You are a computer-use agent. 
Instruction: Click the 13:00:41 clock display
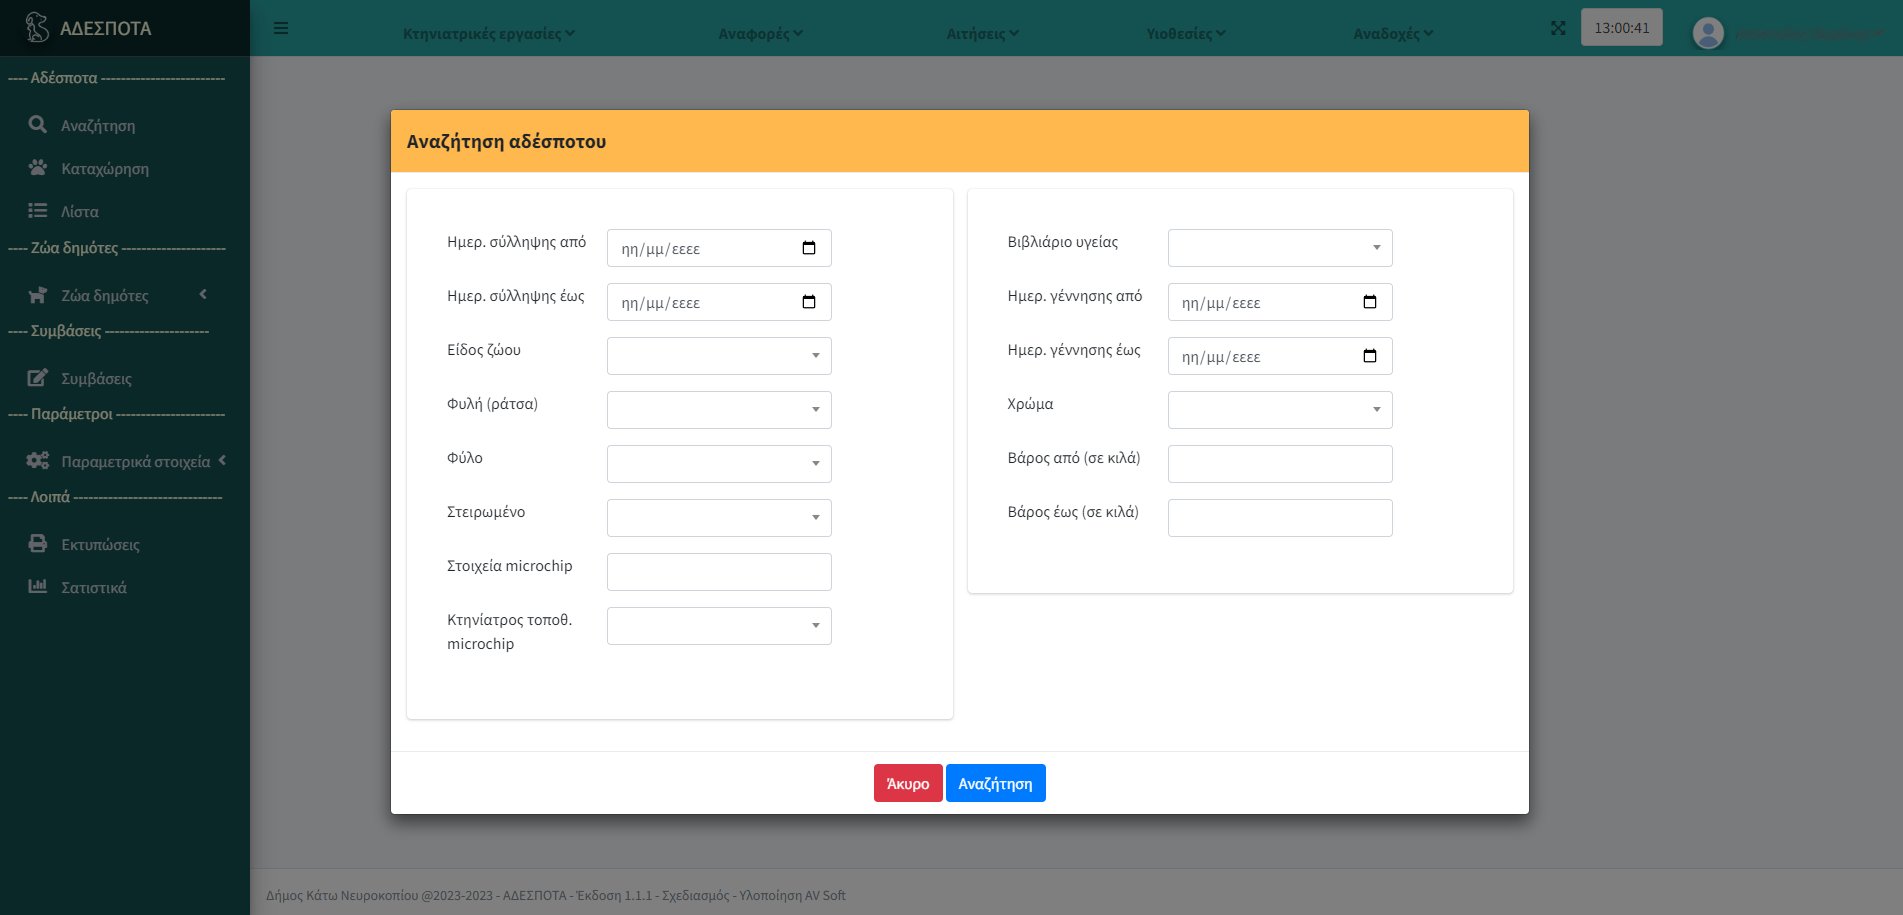tap(1622, 28)
